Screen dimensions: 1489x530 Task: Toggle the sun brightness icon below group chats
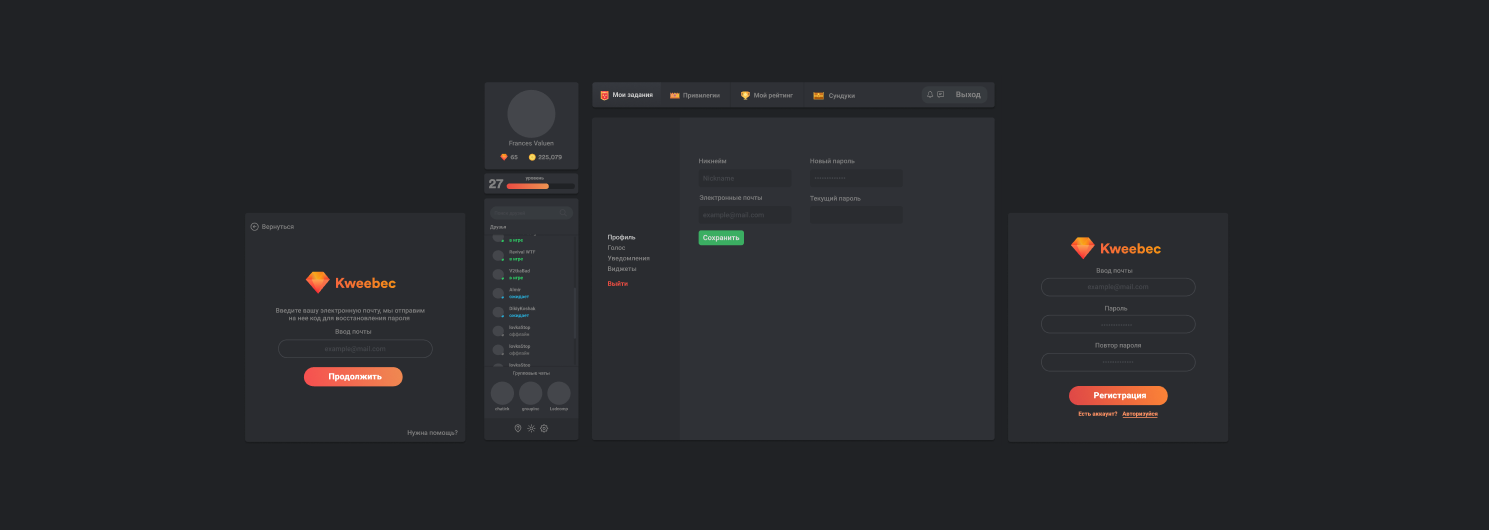(531, 428)
